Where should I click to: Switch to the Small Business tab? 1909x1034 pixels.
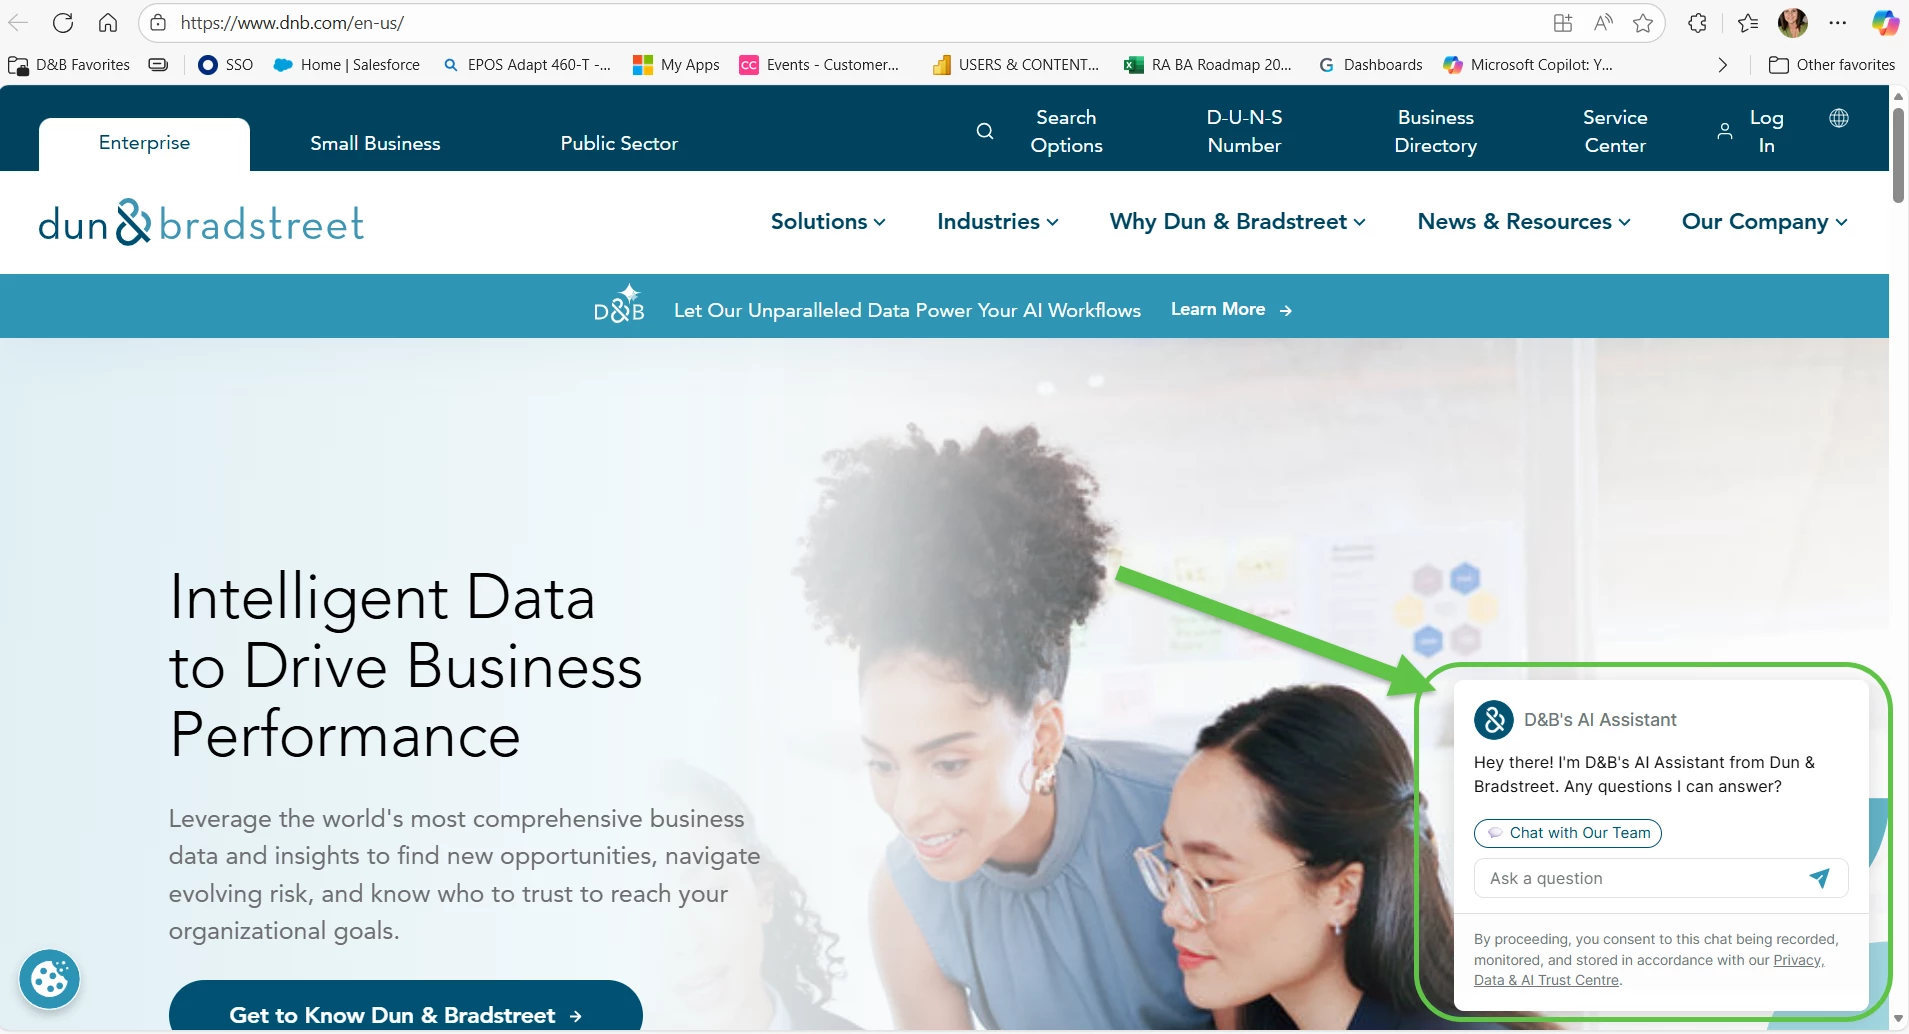coord(375,143)
